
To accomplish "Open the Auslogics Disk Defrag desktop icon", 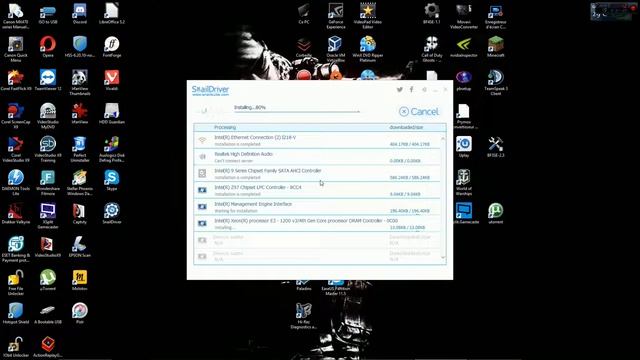I will 111,149.
